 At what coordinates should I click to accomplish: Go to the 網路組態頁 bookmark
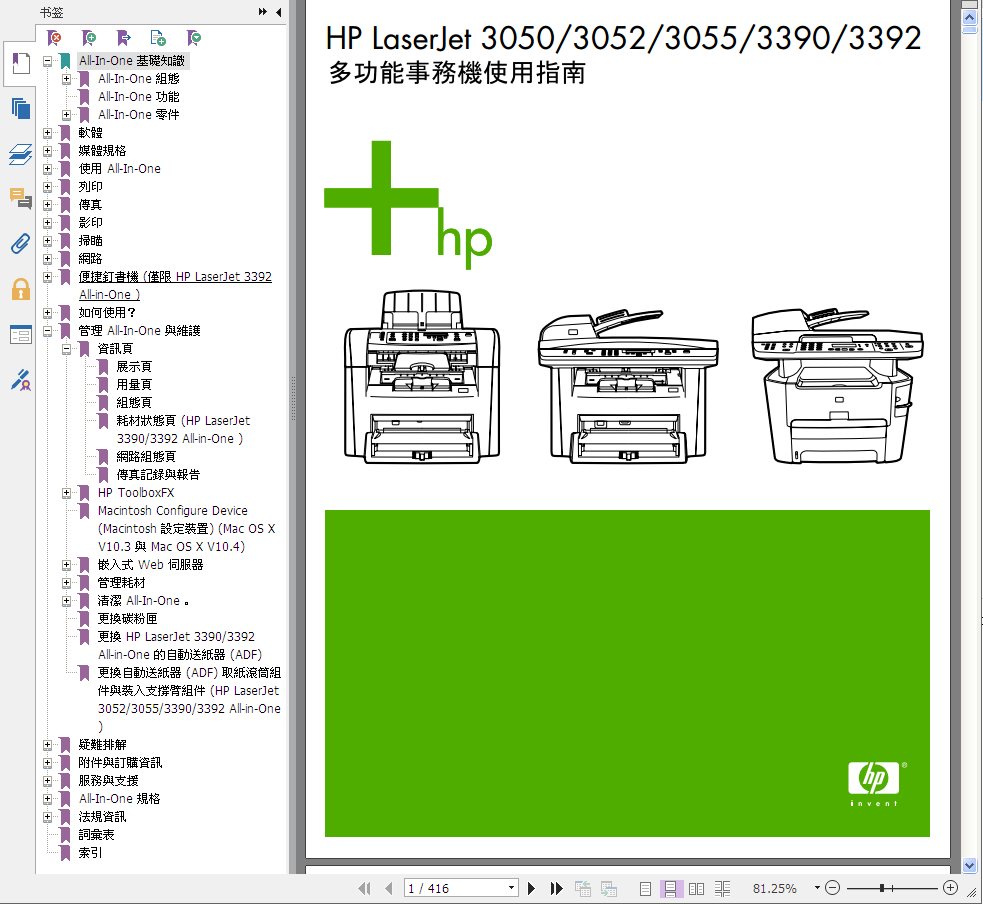point(146,457)
